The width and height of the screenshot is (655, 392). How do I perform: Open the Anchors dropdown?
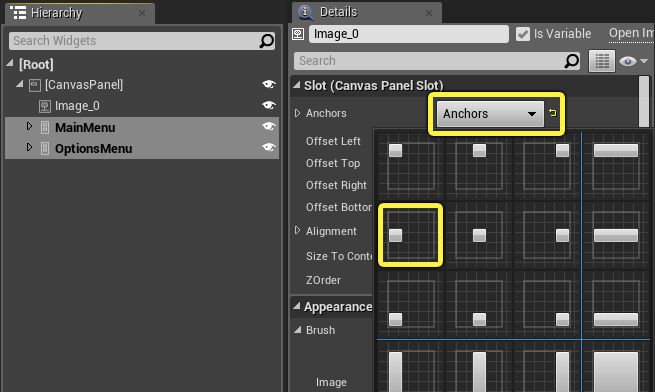490,113
